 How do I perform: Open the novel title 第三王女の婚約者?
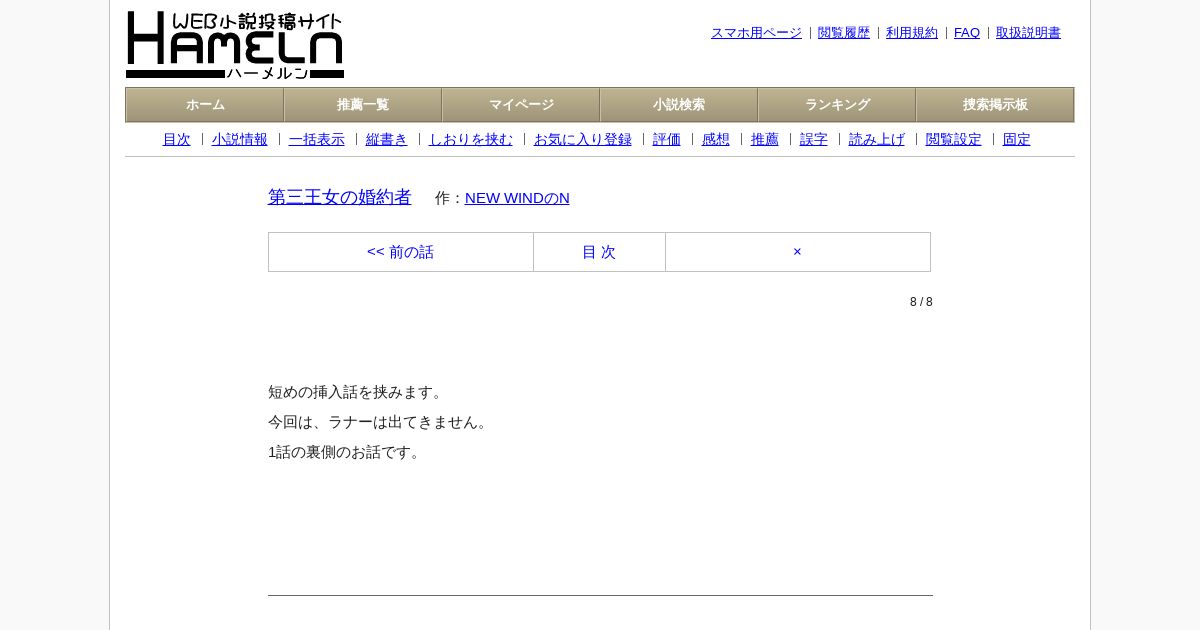tap(340, 197)
